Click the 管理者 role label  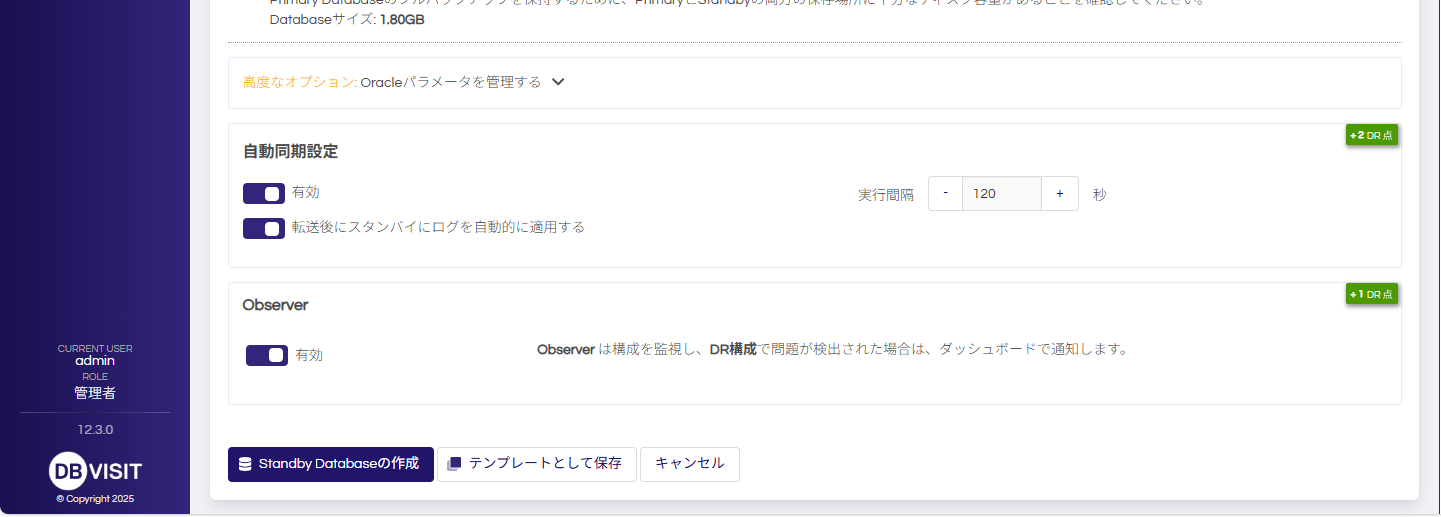tap(95, 393)
